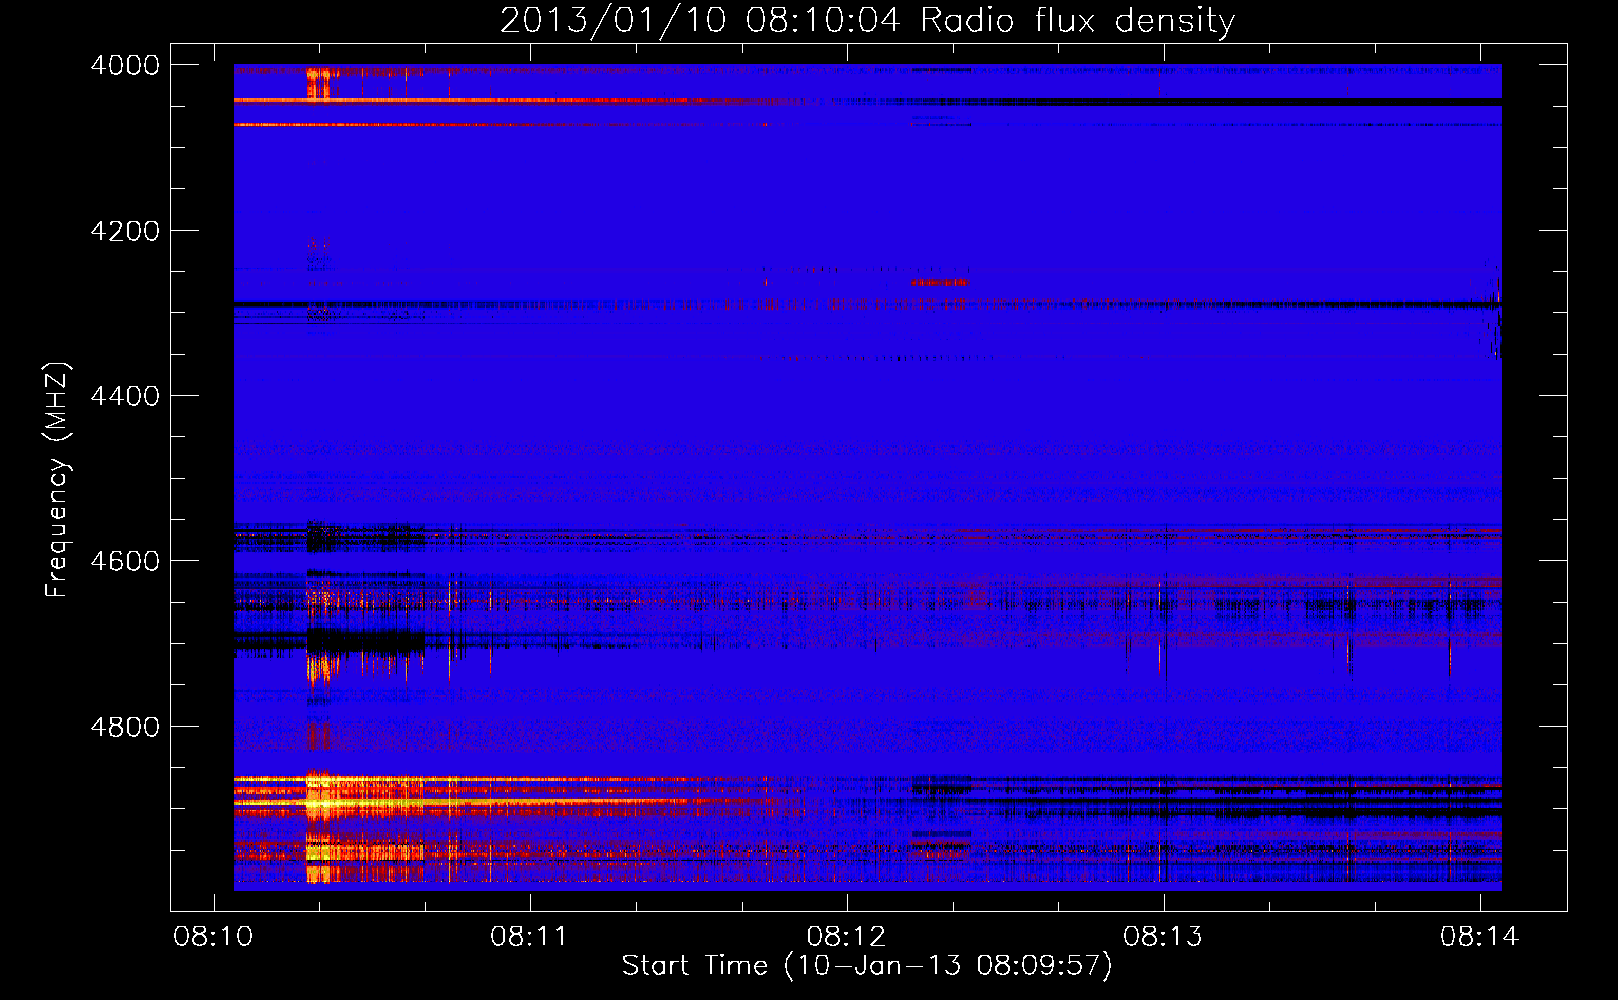Click the 08:13 time tick label

click(x=1163, y=936)
